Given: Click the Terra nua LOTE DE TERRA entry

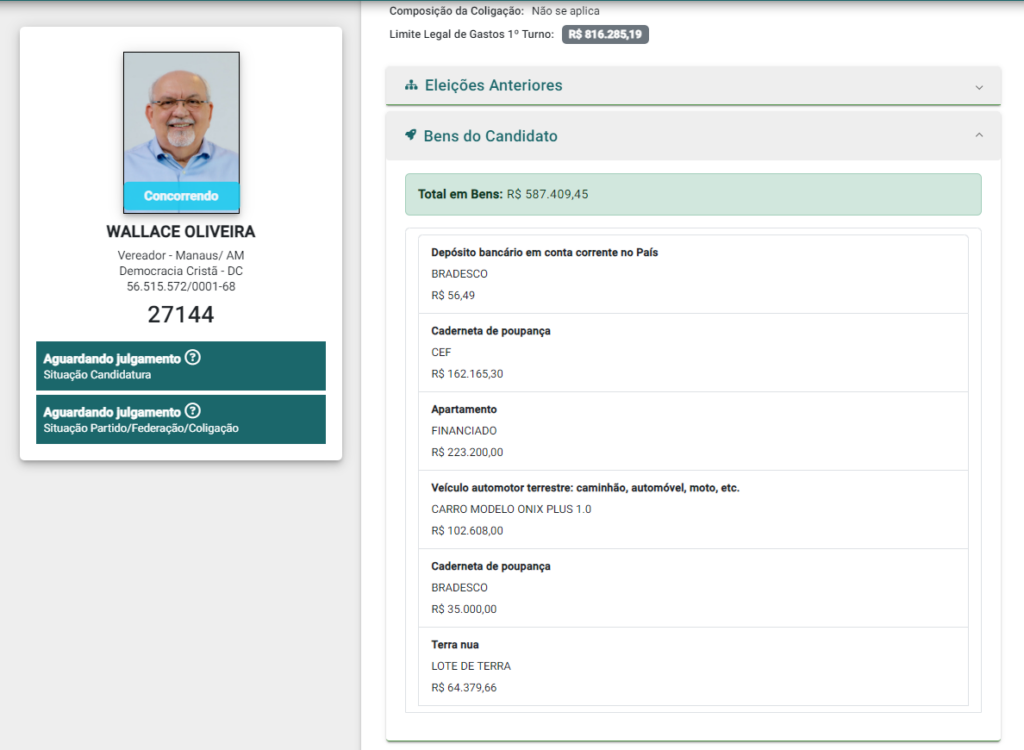Looking at the screenshot, I should (692, 666).
